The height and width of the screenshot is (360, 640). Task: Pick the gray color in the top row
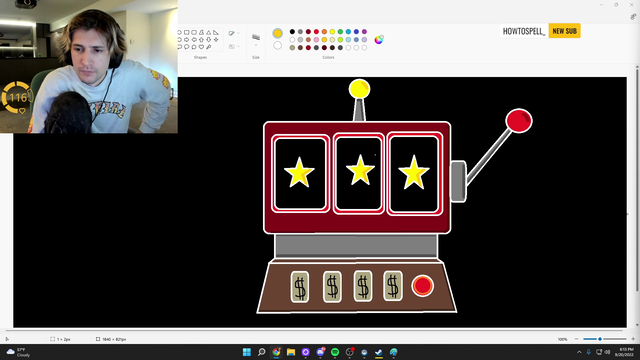300,31
